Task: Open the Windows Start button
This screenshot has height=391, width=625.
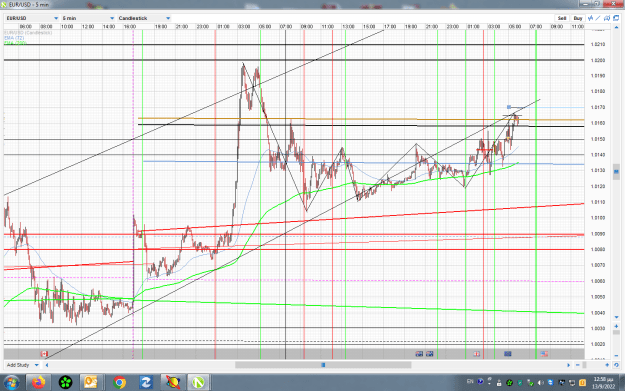Action: coord(11,383)
